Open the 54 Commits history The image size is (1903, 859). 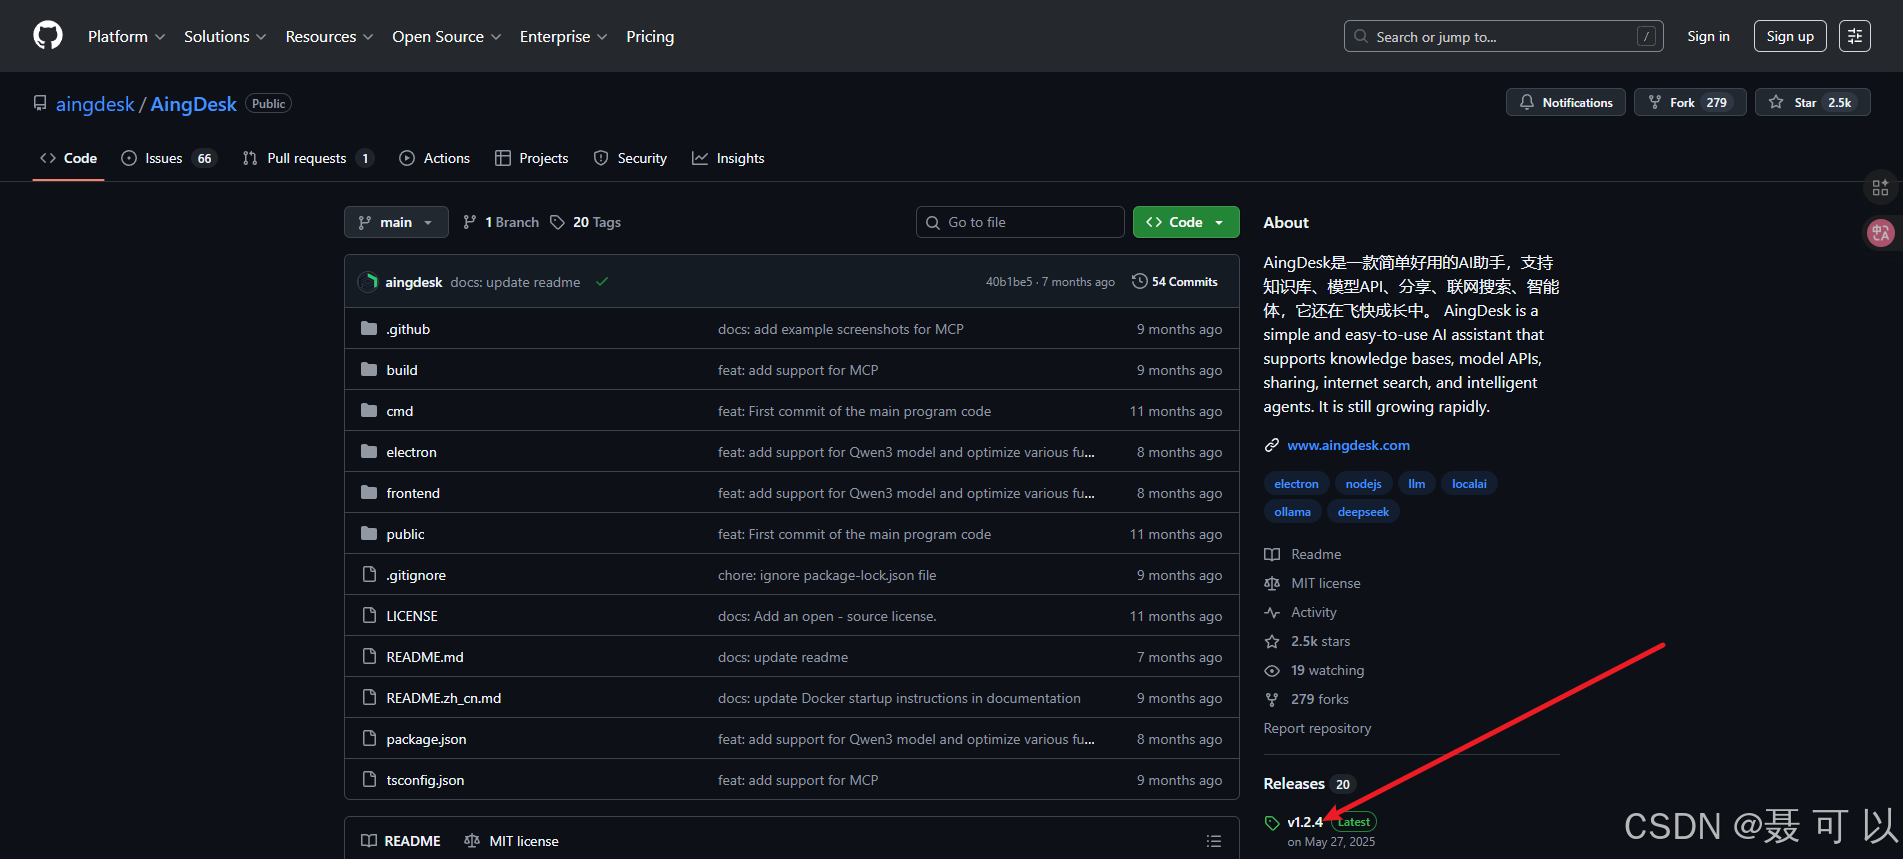[1175, 282]
